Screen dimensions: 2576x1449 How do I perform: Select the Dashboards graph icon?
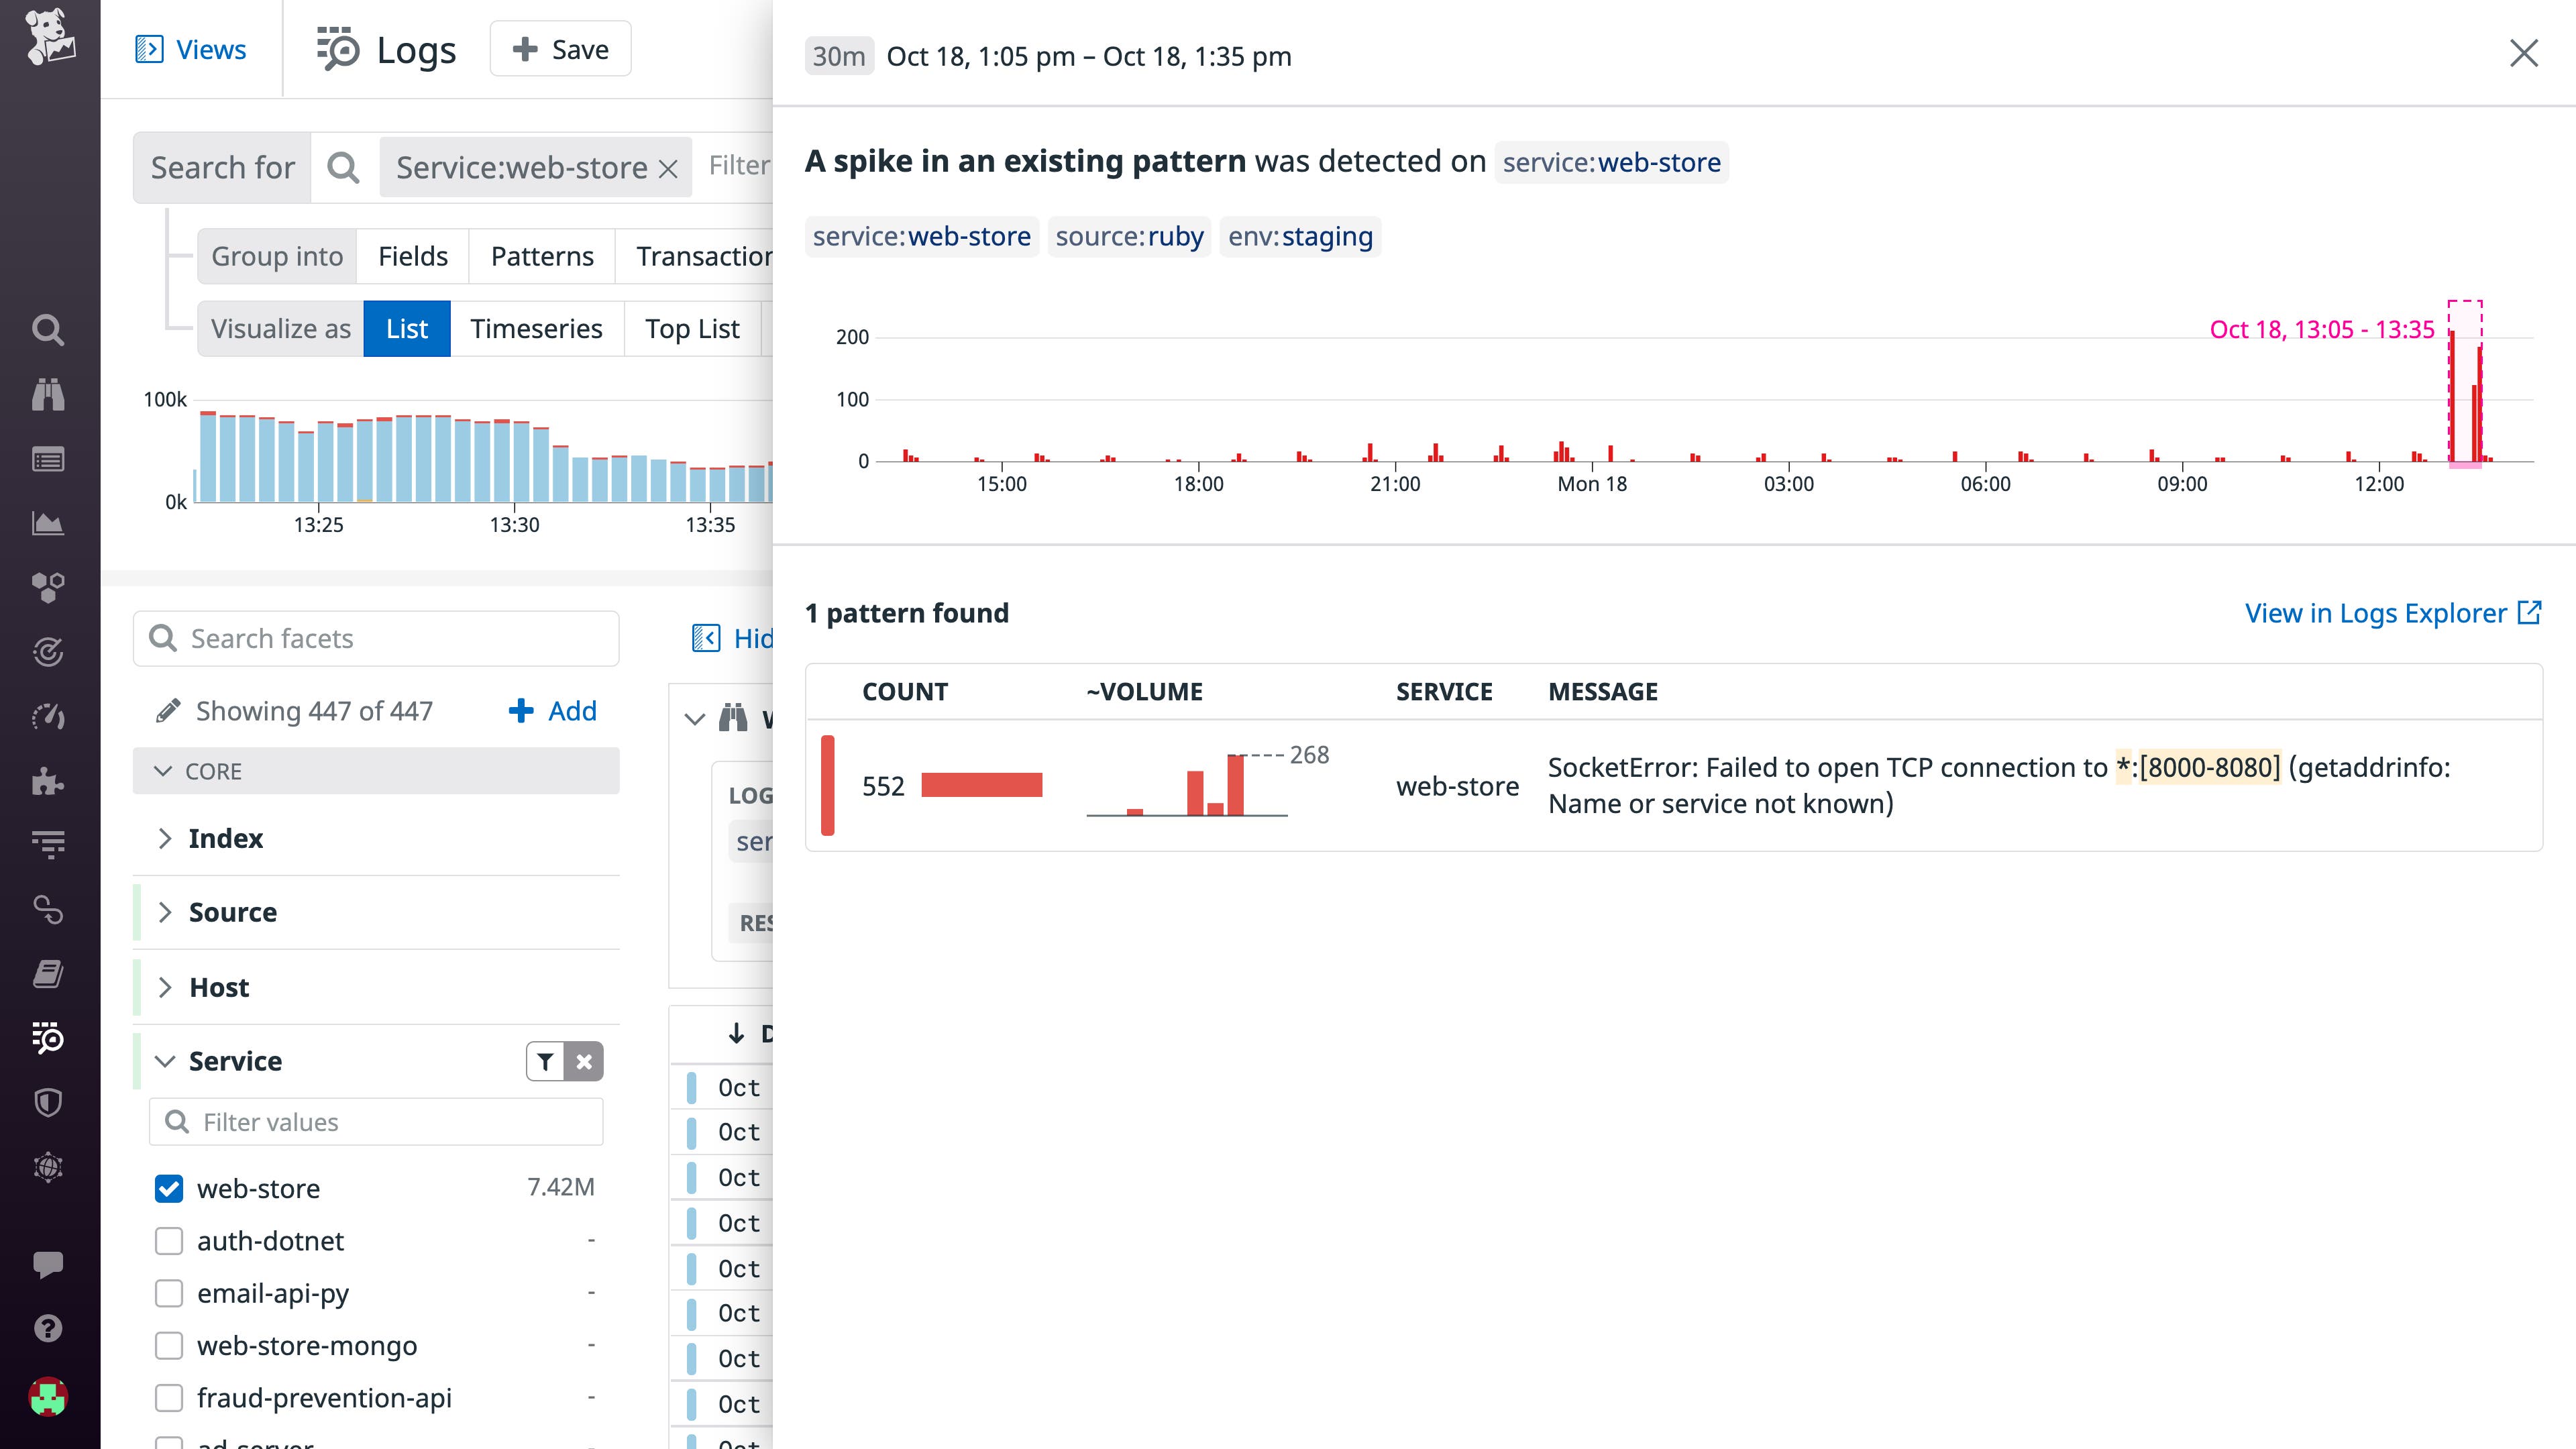pyautogui.click(x=48, y=523)
